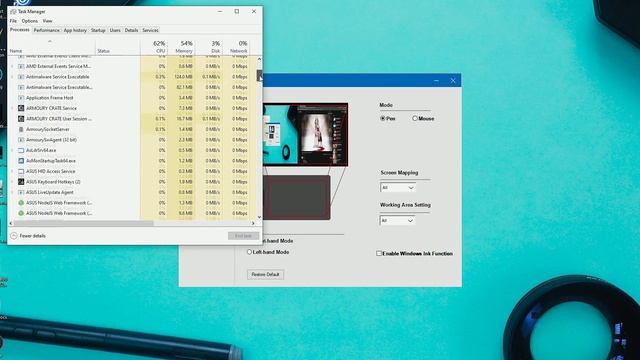Viewport: 640px width, 360px height.
Task: Select Mouse mode in tablet settings
Action: click(415, 118)
